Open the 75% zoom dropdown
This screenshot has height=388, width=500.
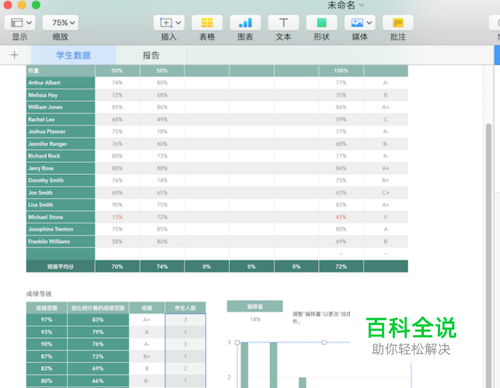60,23
